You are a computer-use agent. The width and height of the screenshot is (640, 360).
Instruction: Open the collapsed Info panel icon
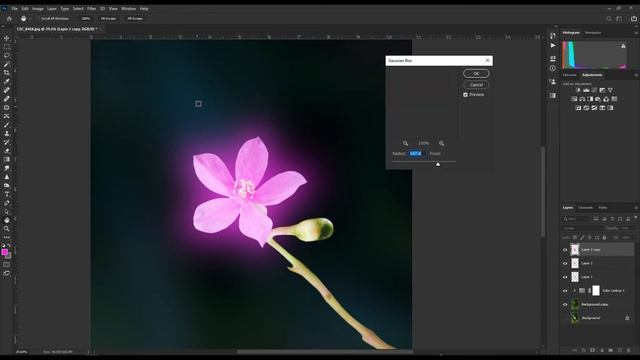click(x=553, y=68)
